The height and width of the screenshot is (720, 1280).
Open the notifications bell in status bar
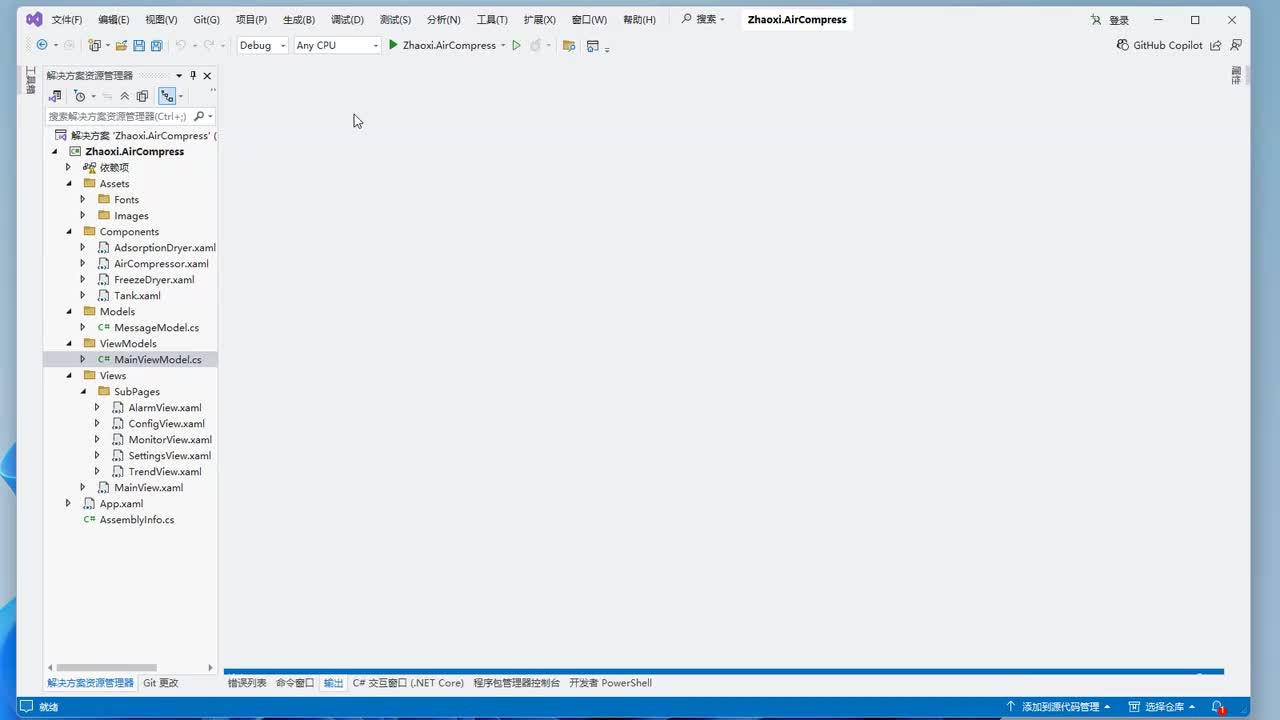pos(1217,707)
